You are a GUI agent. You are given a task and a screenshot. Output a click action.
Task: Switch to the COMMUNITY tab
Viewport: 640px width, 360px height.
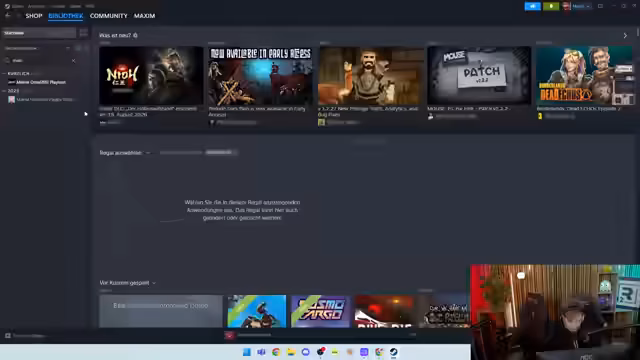pyautogui.click(x=109, y=16)
